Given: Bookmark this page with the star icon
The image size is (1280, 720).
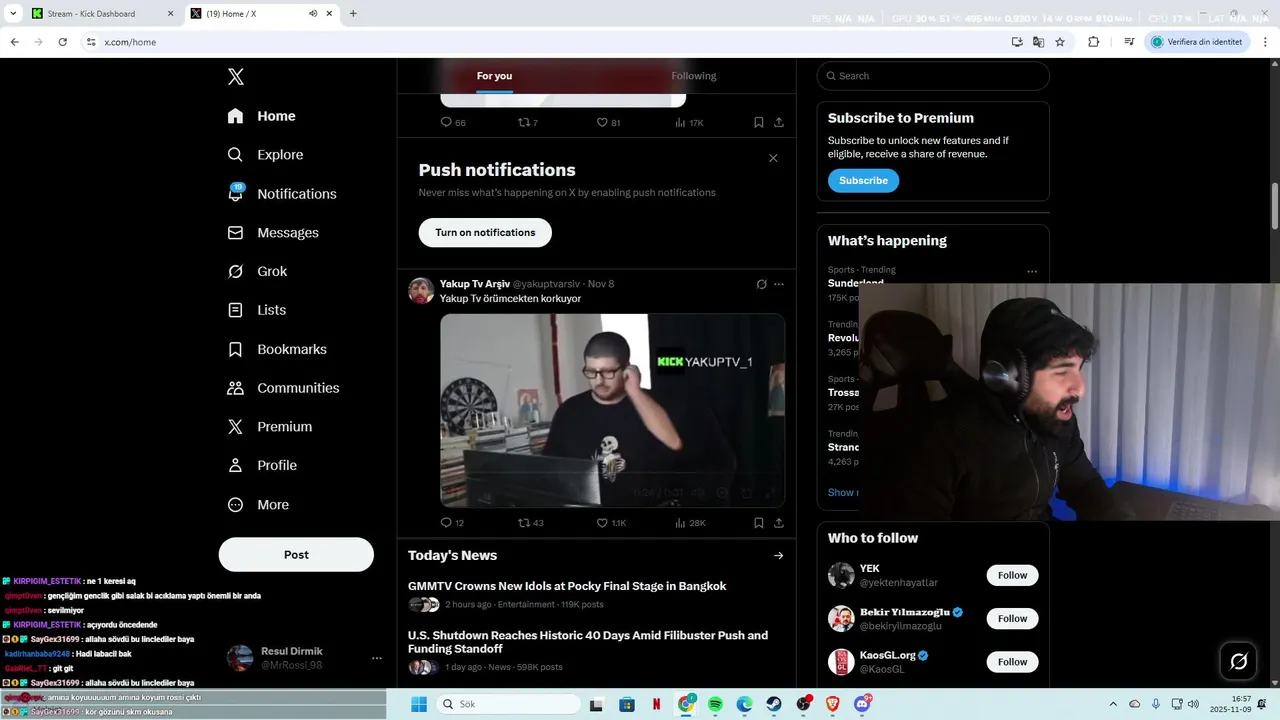Looking at the screenshot, I should point(1060,42).
